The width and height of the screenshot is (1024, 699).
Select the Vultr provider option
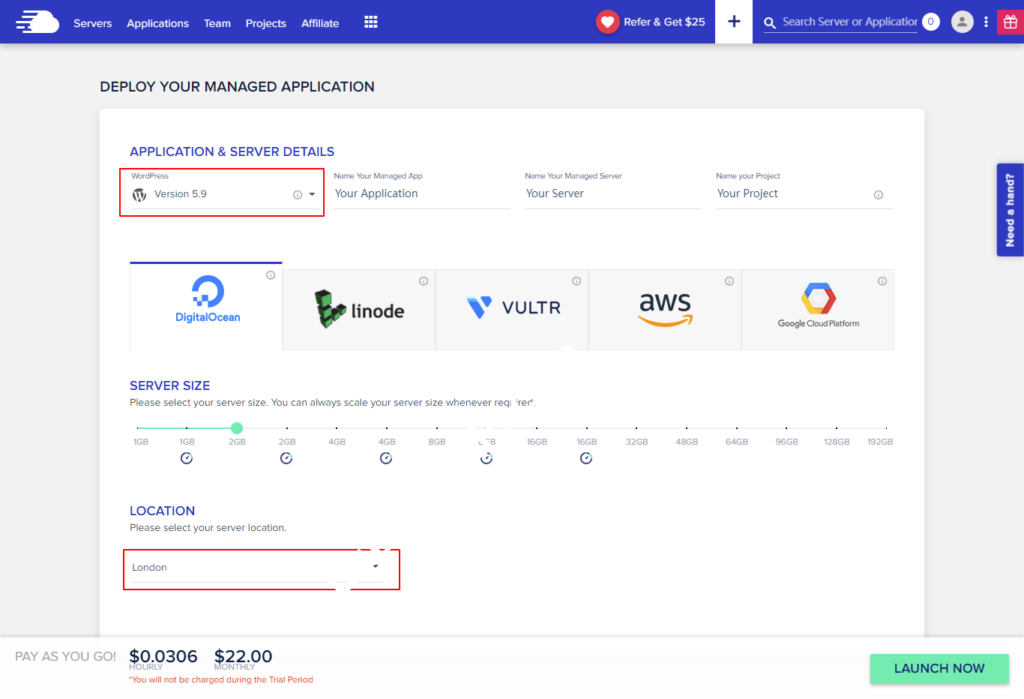(513, 307)
